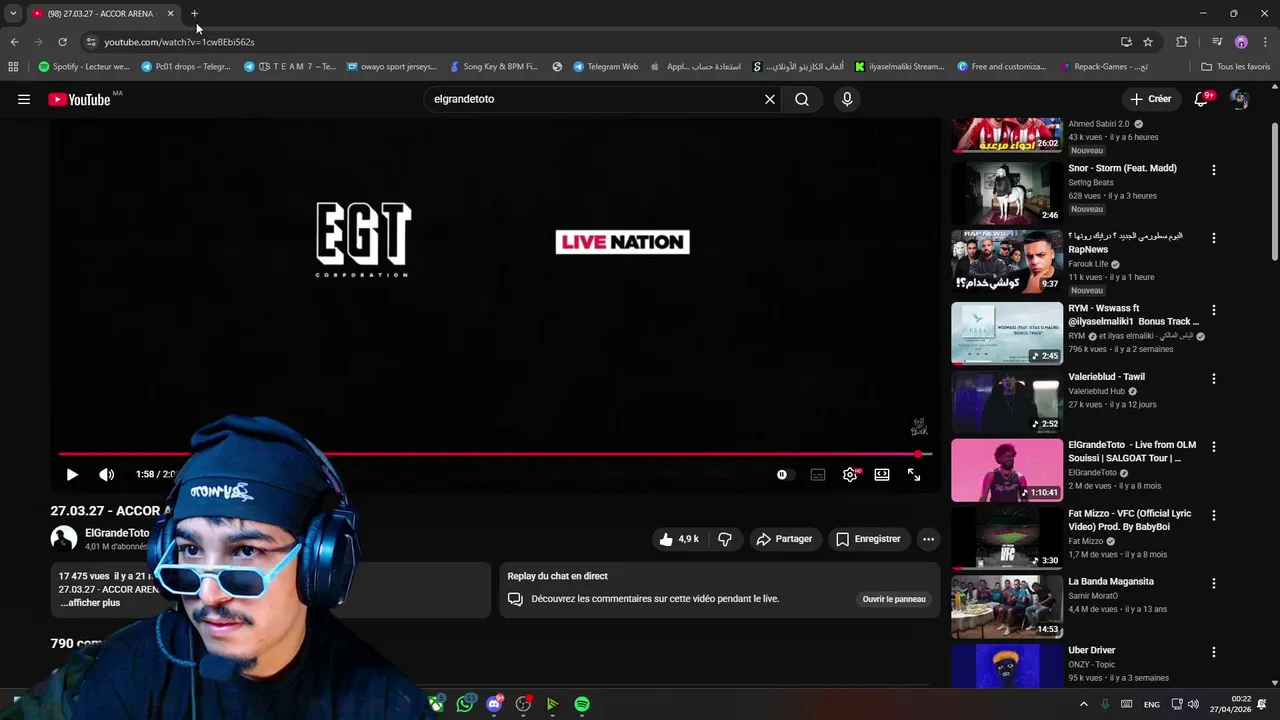Open Tous les favoris folder
The height and width of the screenshot is (720, 1280).
pyautogui.click(x=1236, y=67)
